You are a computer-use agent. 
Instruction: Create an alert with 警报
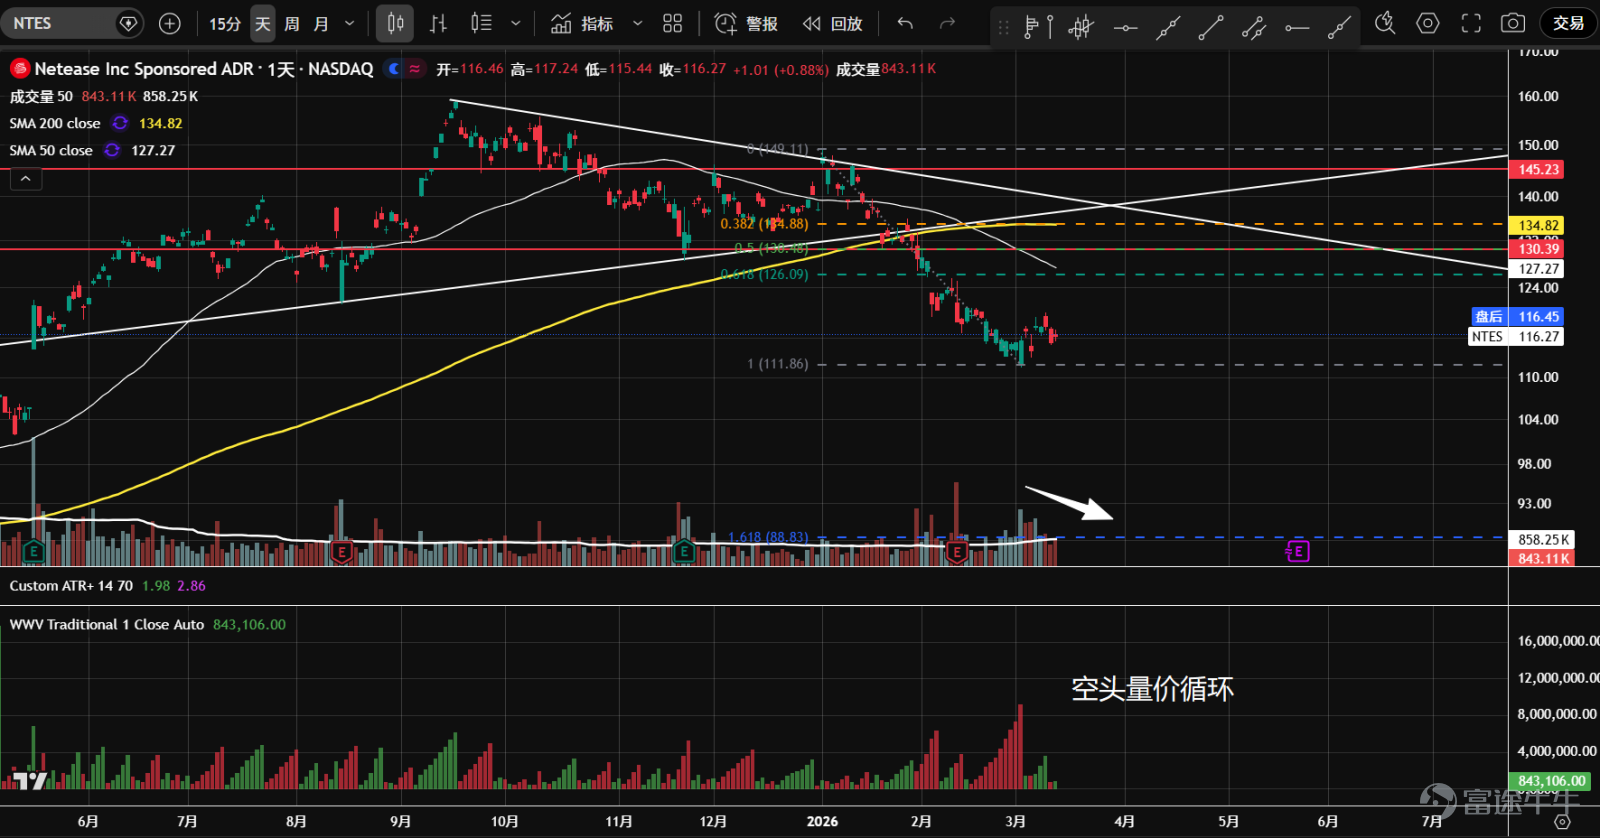click(x=746, y=23)
